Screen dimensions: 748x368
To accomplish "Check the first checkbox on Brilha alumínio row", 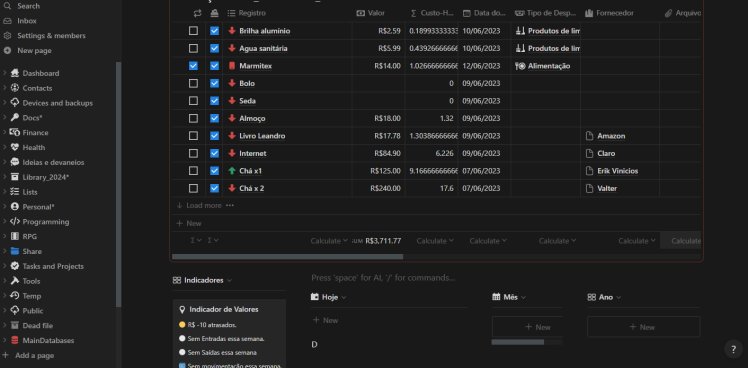I will [193, 31].
